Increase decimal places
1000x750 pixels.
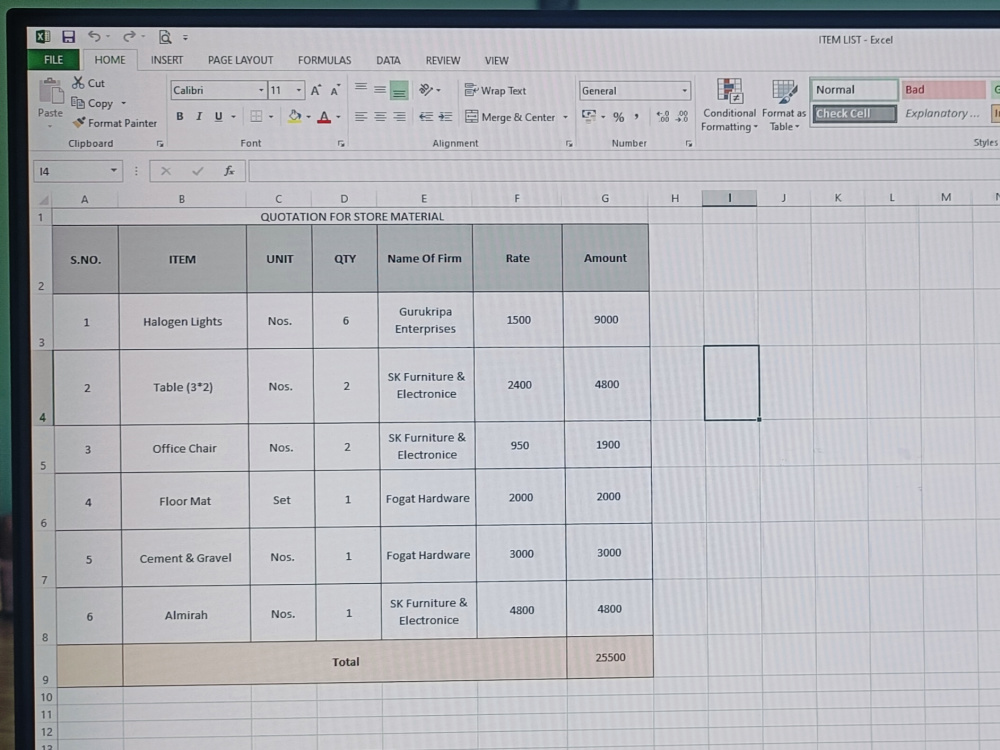click(x=663, y=117)
